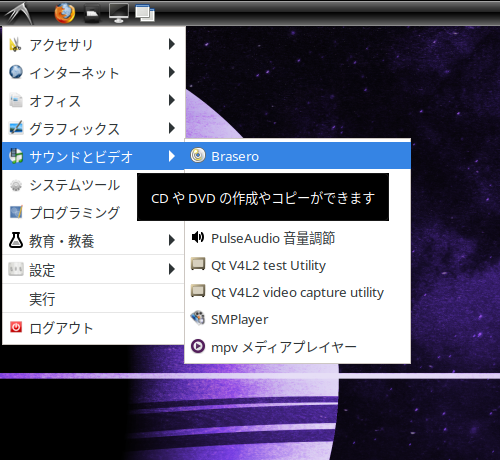
Task: Click the file manager drive icon
Action: pyautogui.click(x=92, y=14)
